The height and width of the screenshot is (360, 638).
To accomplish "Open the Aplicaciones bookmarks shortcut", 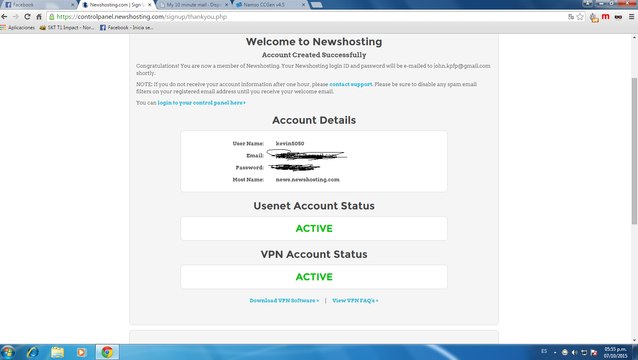I will 18,28.
